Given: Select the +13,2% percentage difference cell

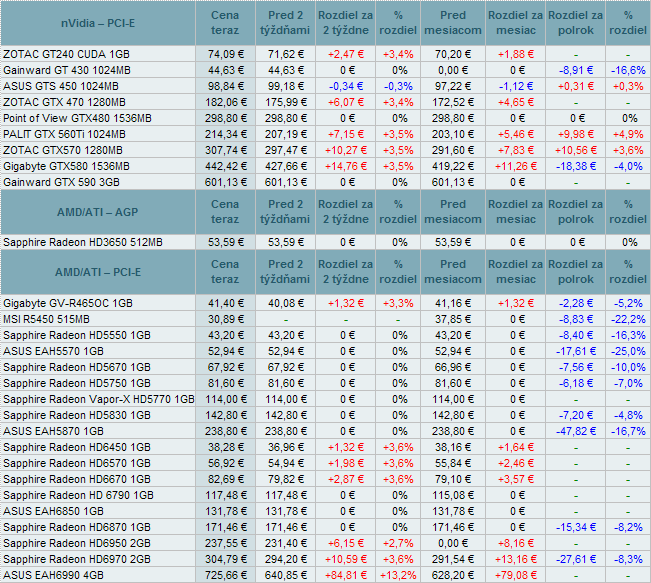Looking at the screenshot, I should point(400,577).
